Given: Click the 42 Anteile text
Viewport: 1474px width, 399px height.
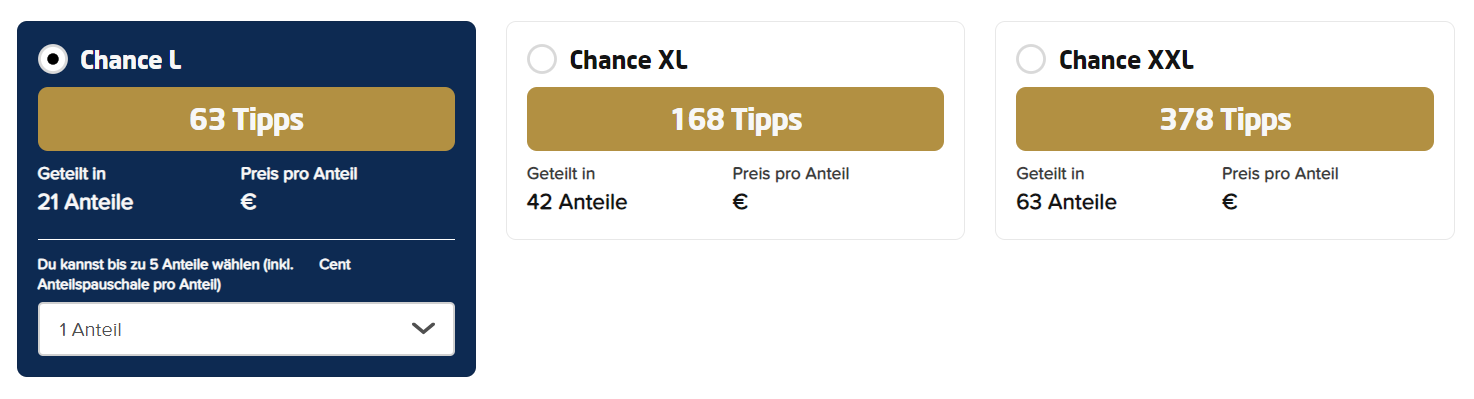Looking at the screenshot, I should click(x=577, y=202).
